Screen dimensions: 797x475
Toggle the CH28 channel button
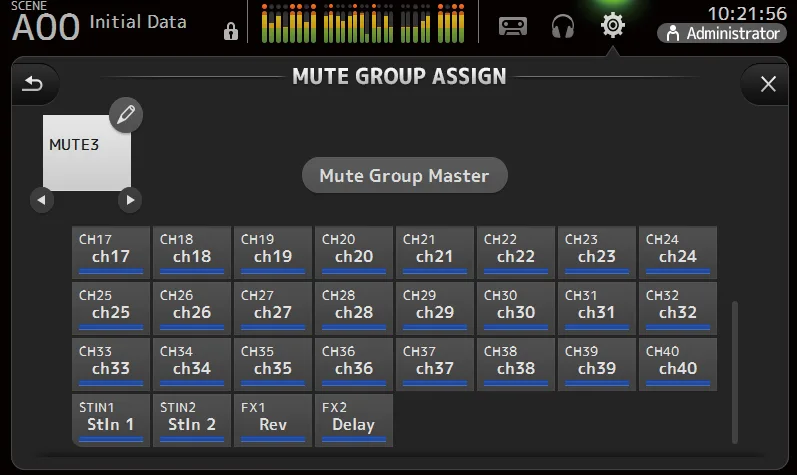[354, 308]
